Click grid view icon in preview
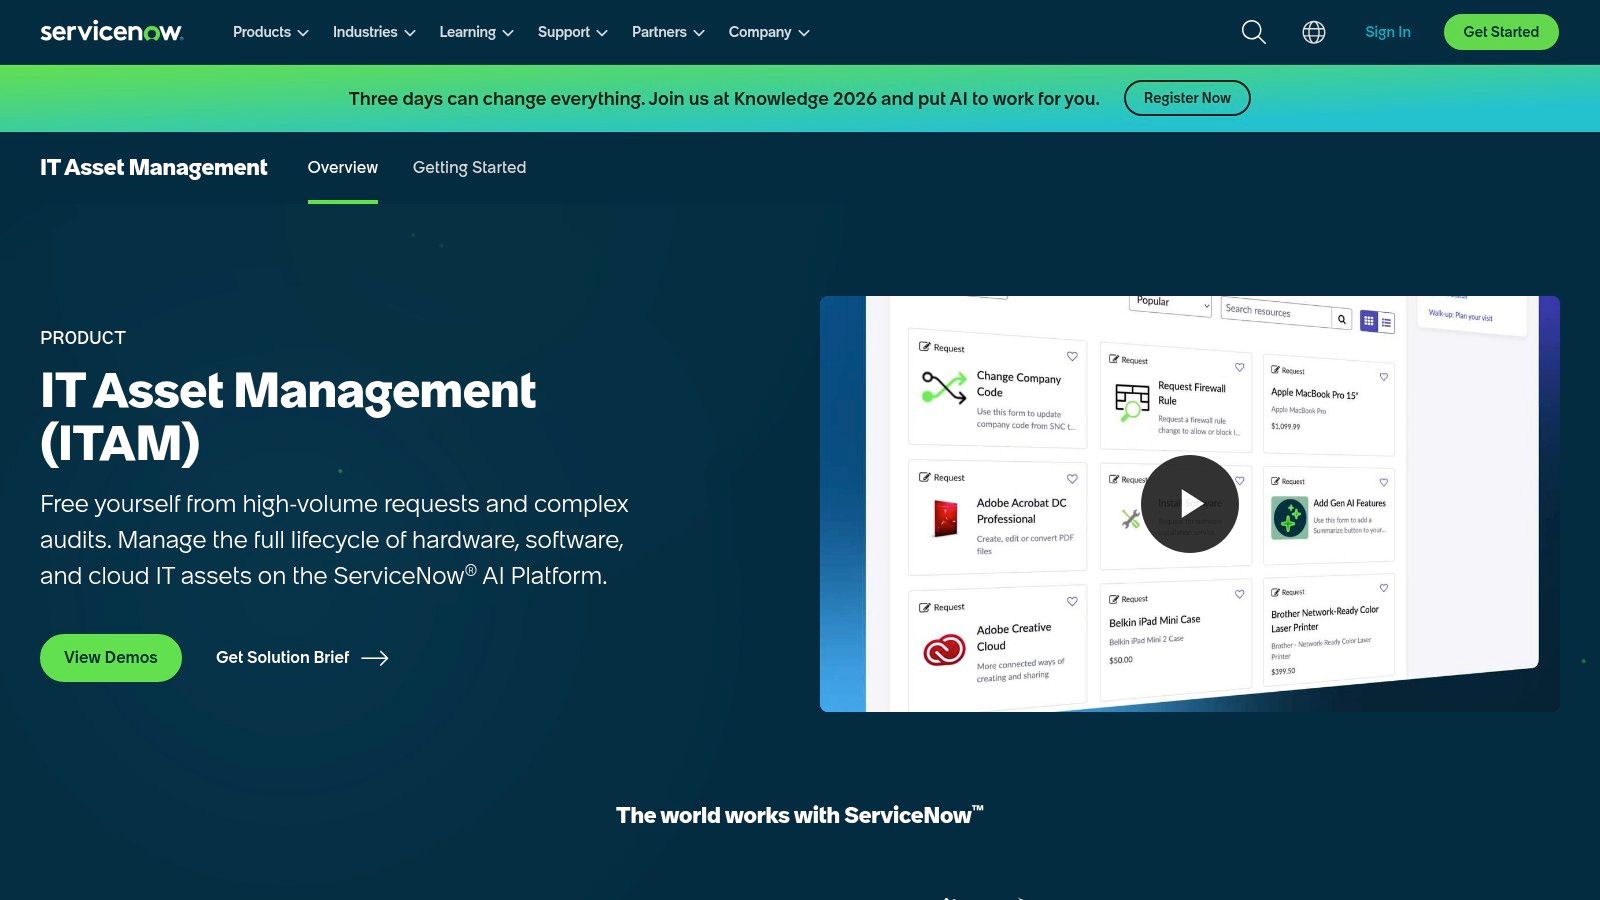 tap(1369, 321)
